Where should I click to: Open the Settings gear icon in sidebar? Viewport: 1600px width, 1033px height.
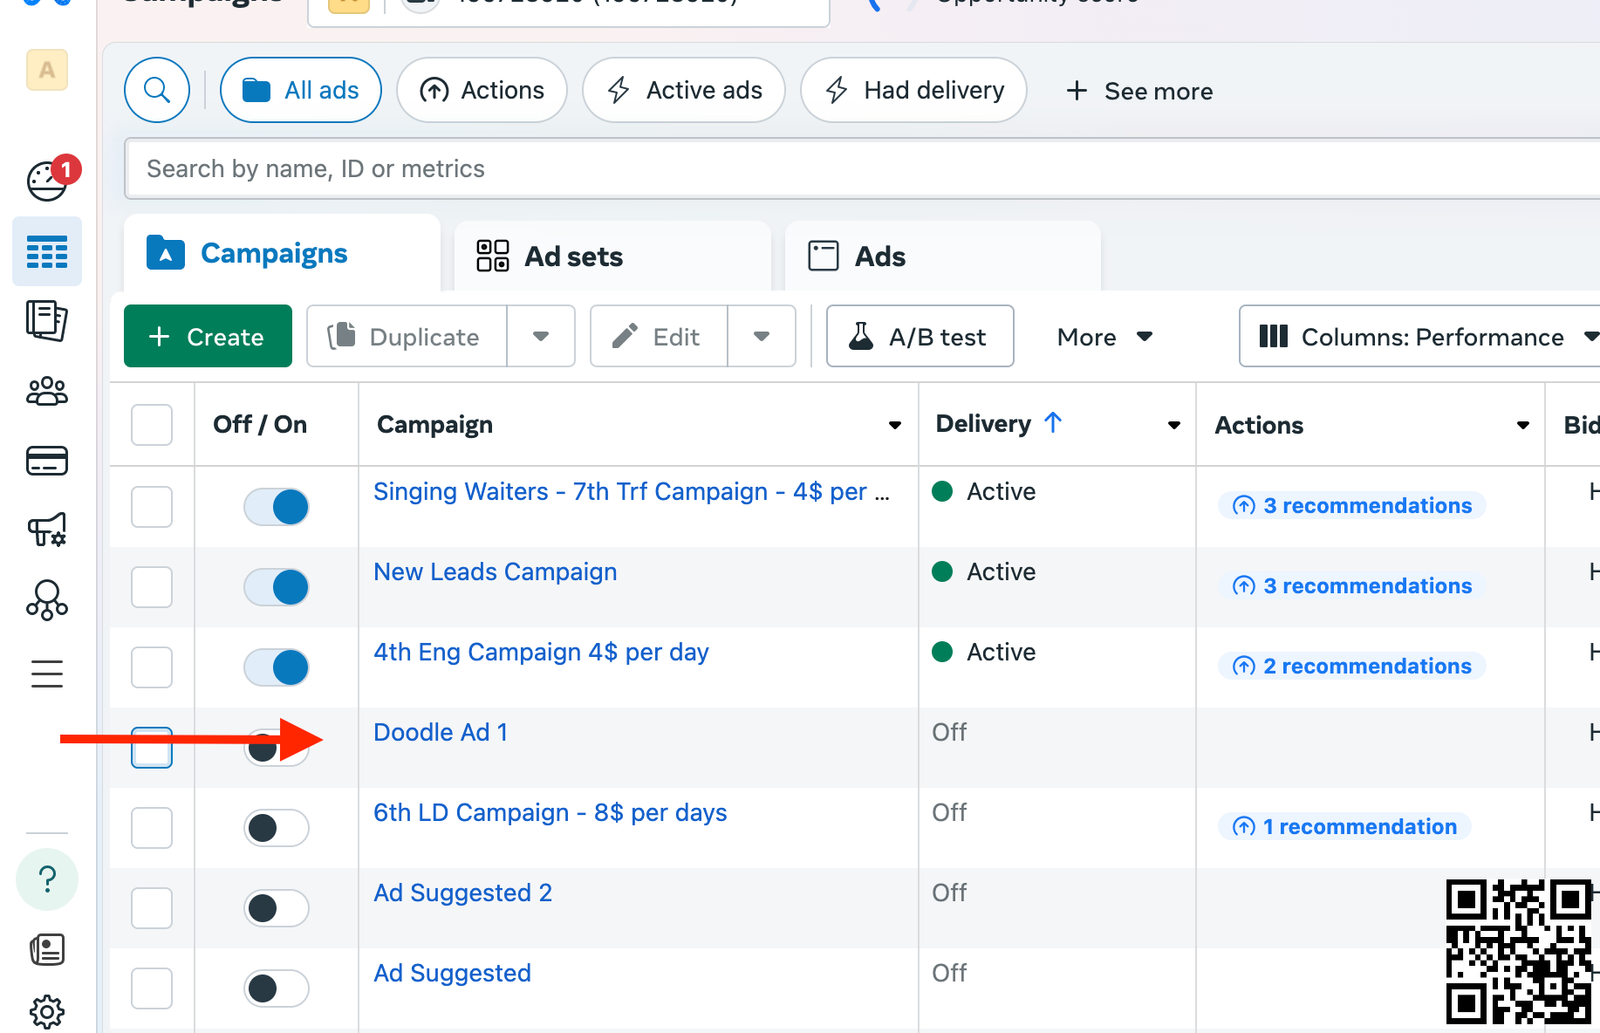[47, 1012]
